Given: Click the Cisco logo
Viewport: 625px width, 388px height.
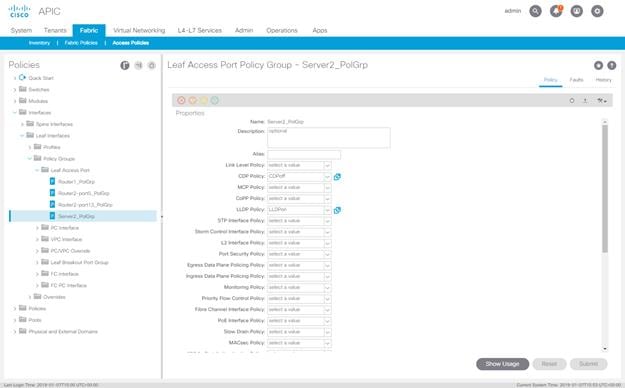Looking at the screenshot, I should tap(19, 11).
